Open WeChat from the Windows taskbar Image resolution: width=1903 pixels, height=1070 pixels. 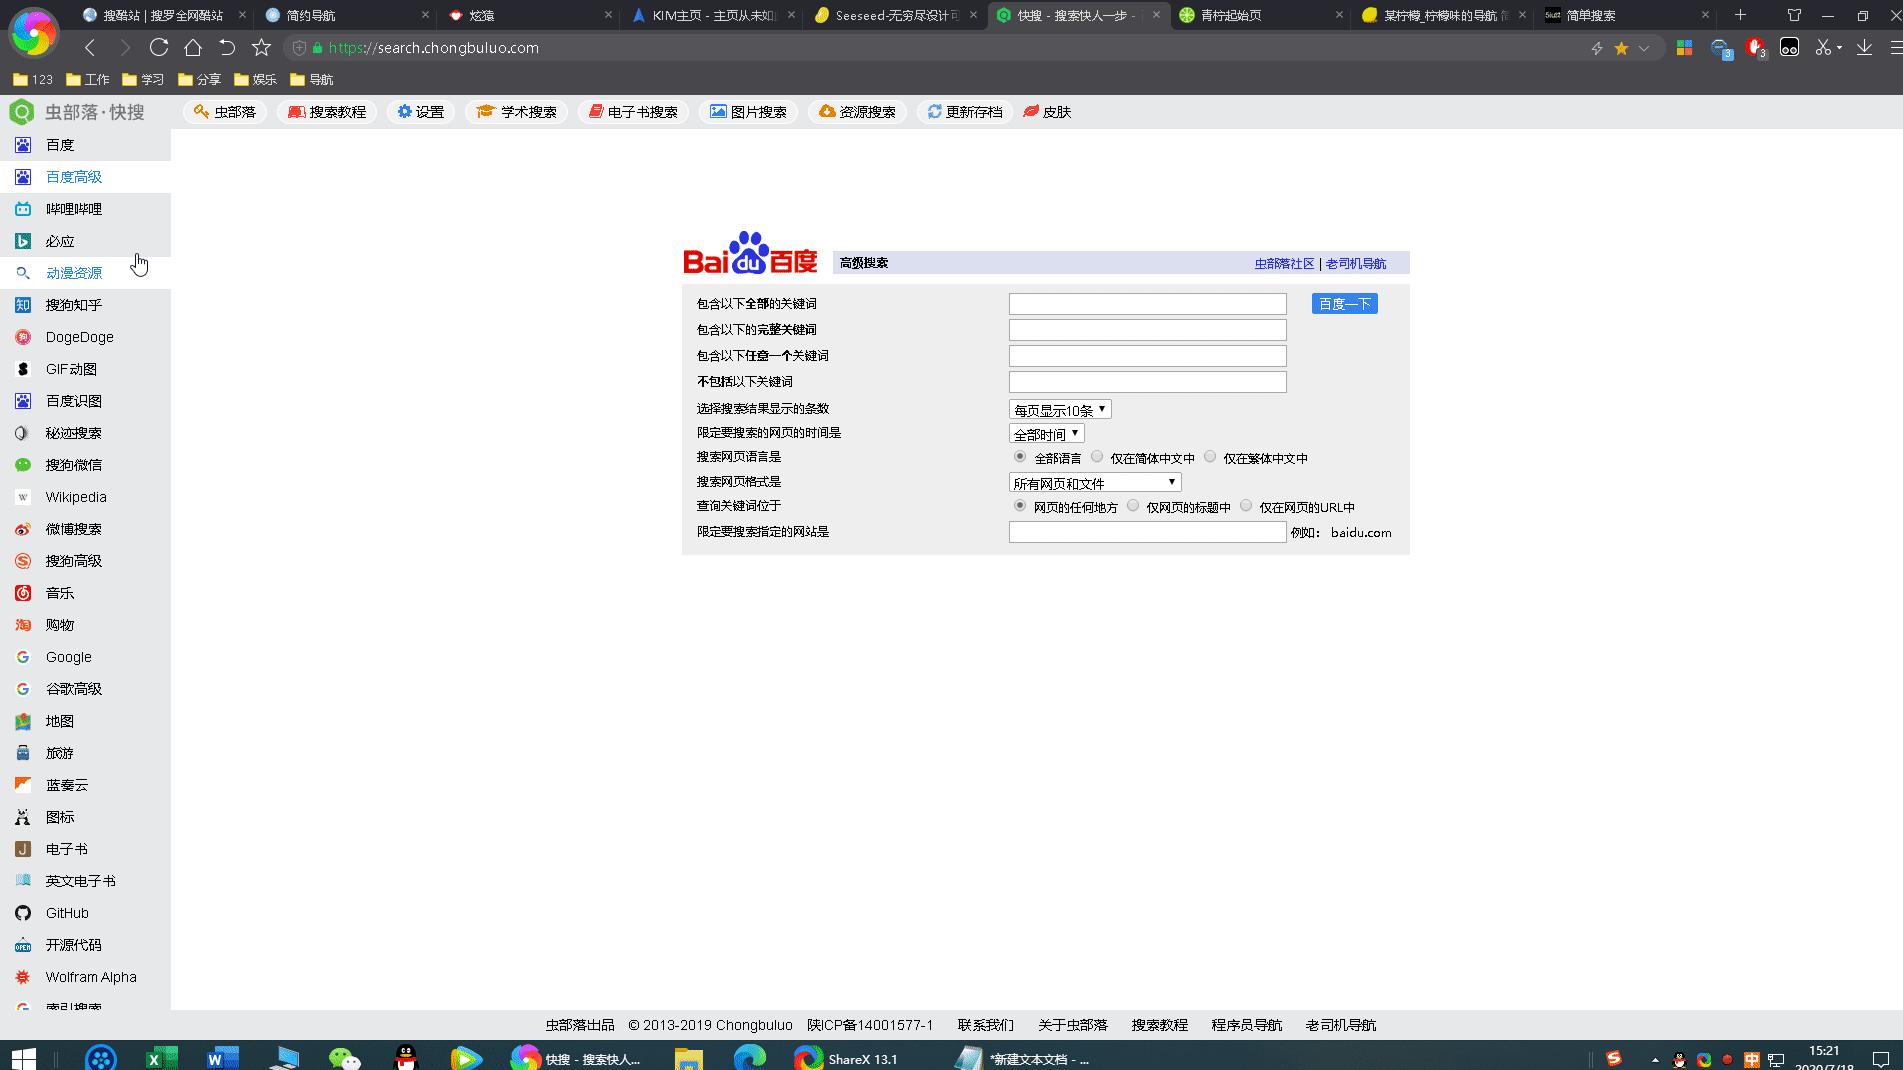(344, 1058)
